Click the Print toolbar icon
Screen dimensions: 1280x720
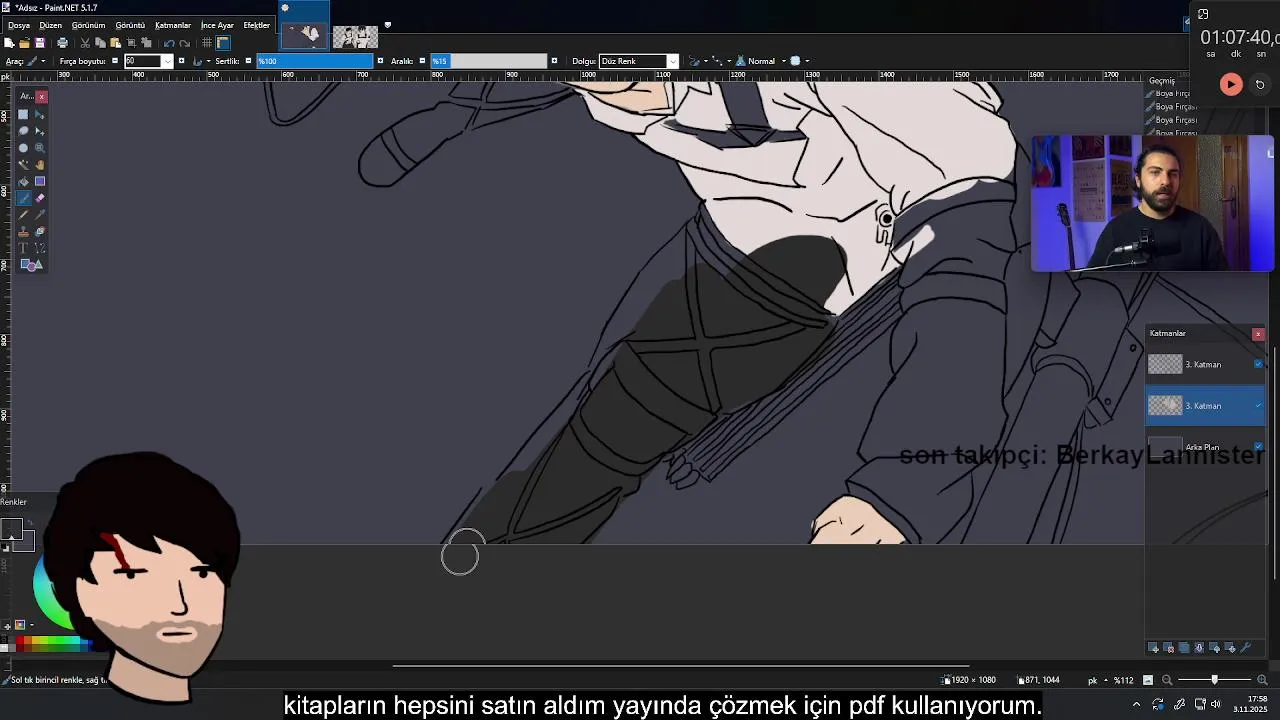coord(62,43)
